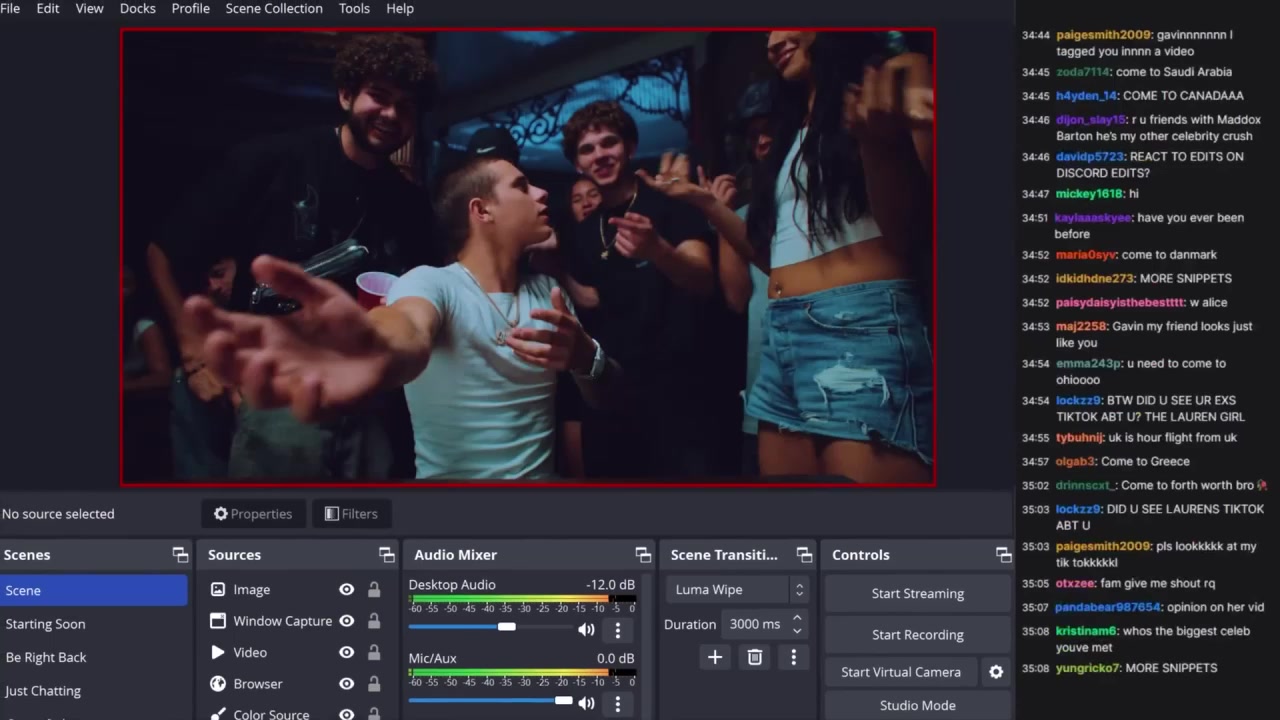The image size is (1280, 720).
Task: Open transition properties three-dot menu
Action: [x=794, y=657]
